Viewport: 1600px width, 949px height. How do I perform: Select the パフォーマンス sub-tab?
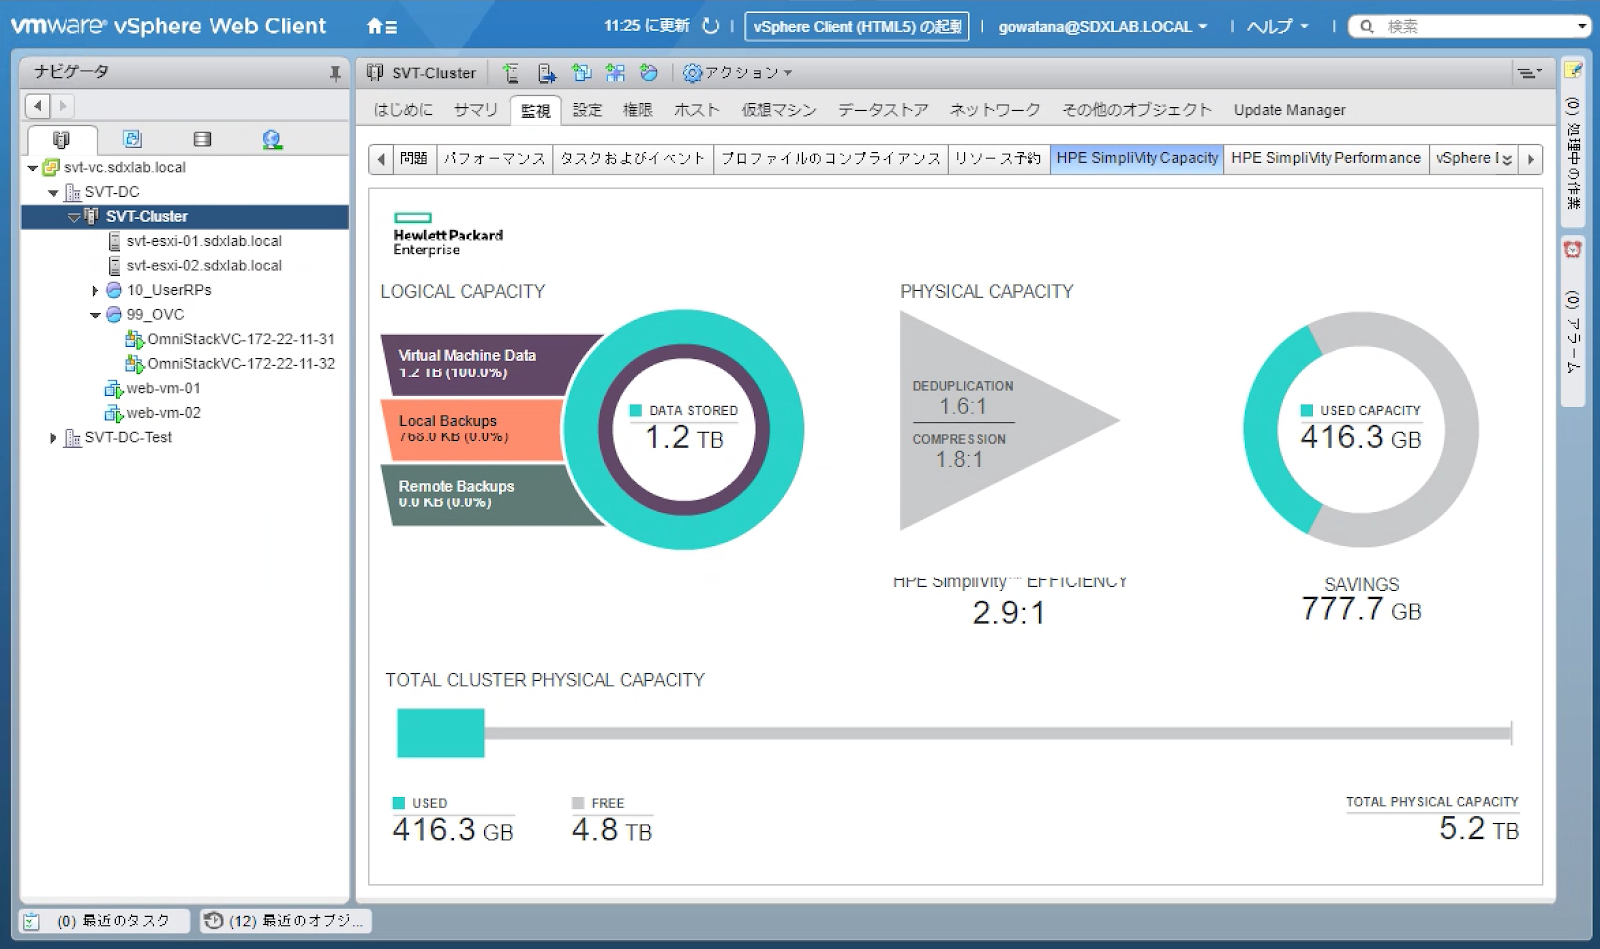(494, 158)
